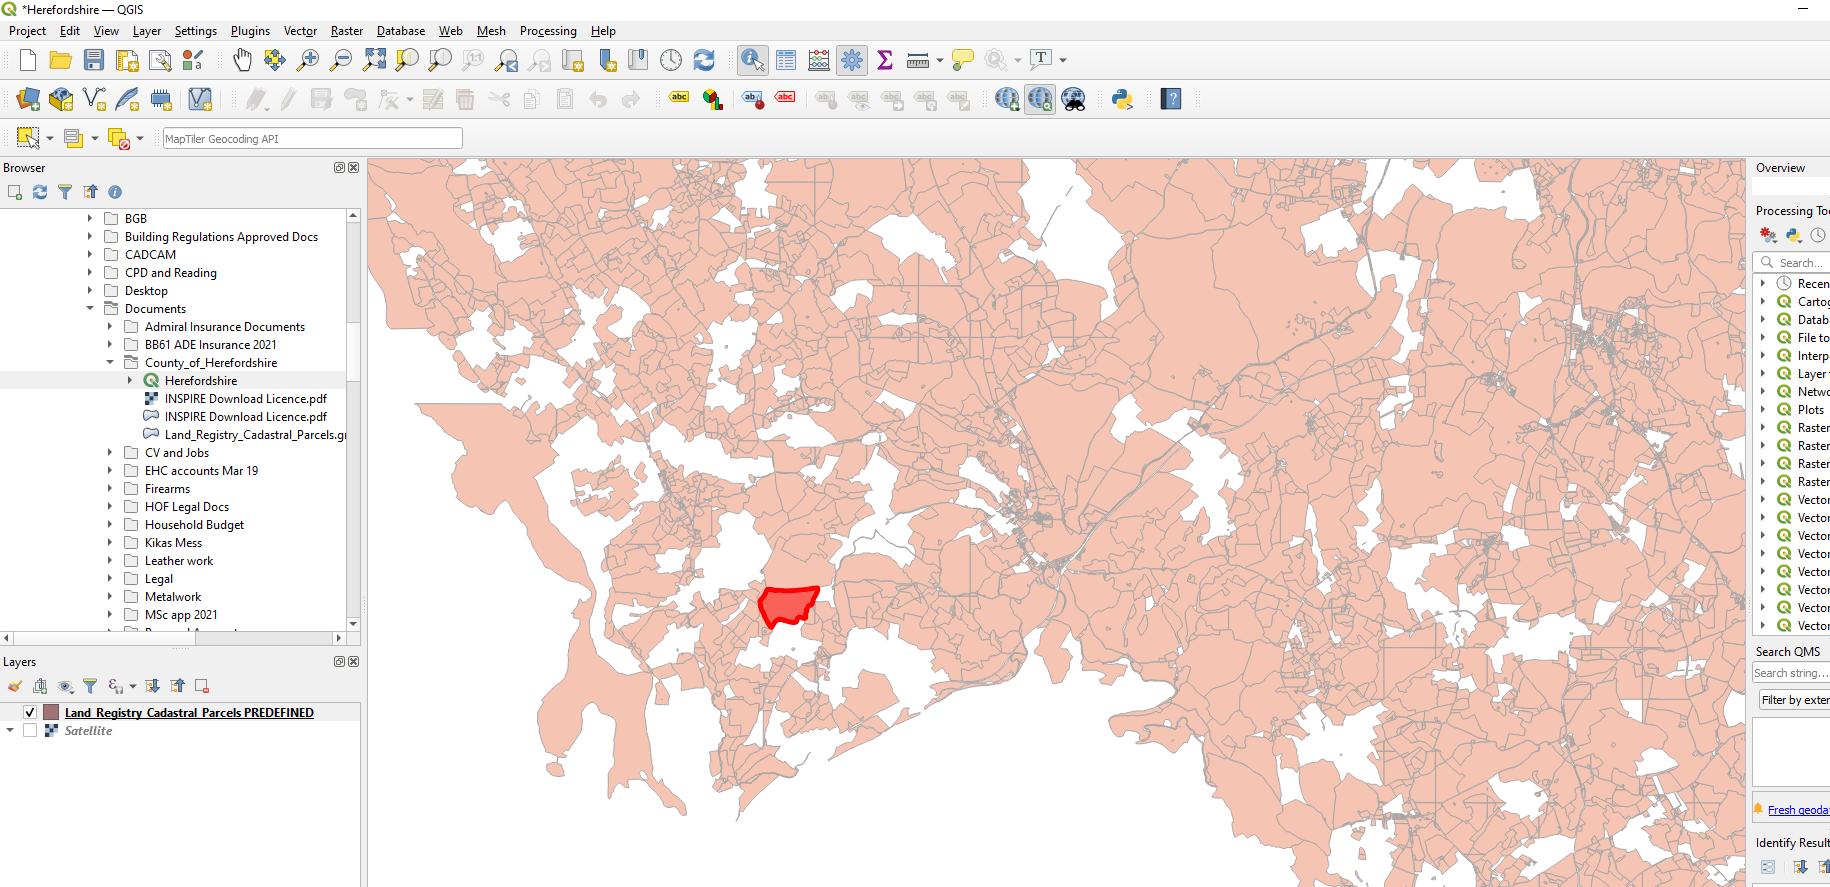This screenshot has height=887, width=1830.
Task: Toggle the Processing Toolbox gear icon
Action: coord(852,60)
